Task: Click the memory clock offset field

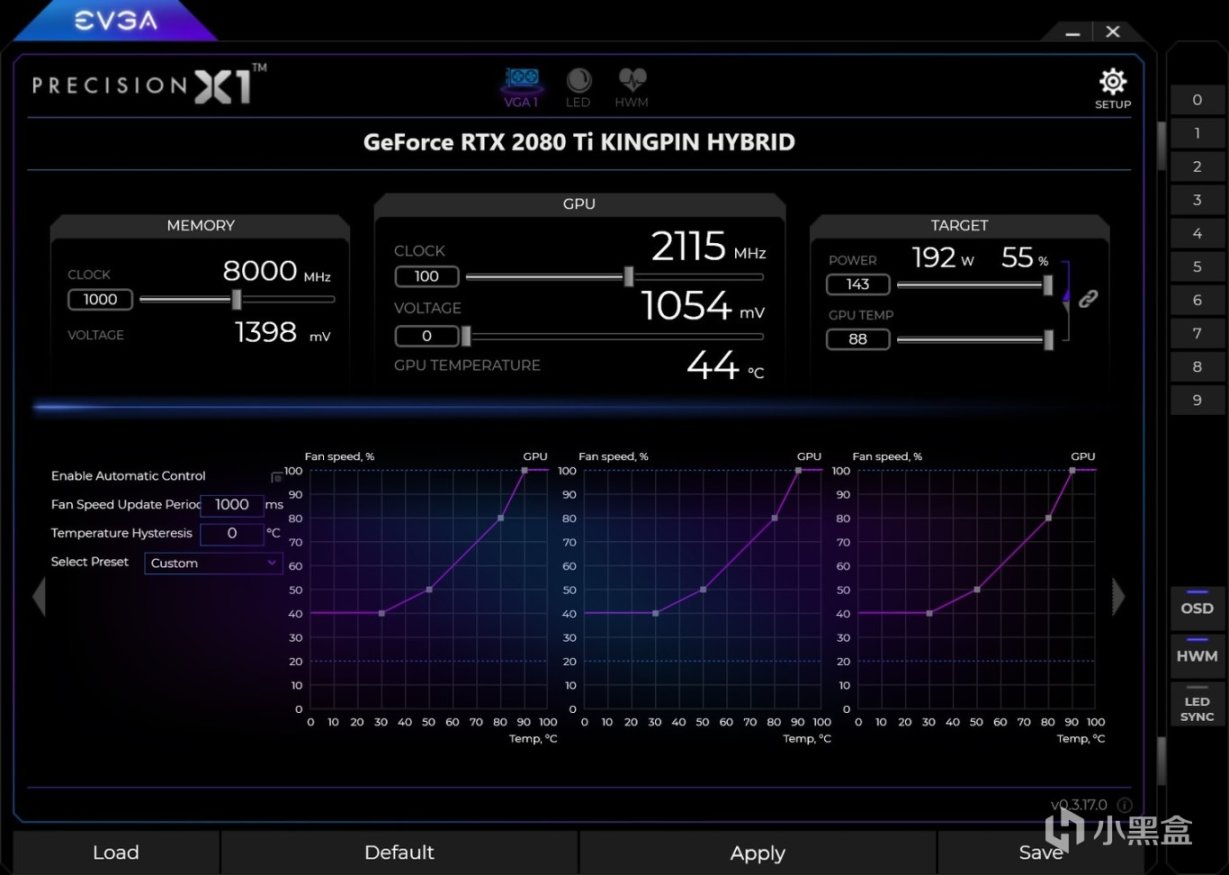Action: 100,299
